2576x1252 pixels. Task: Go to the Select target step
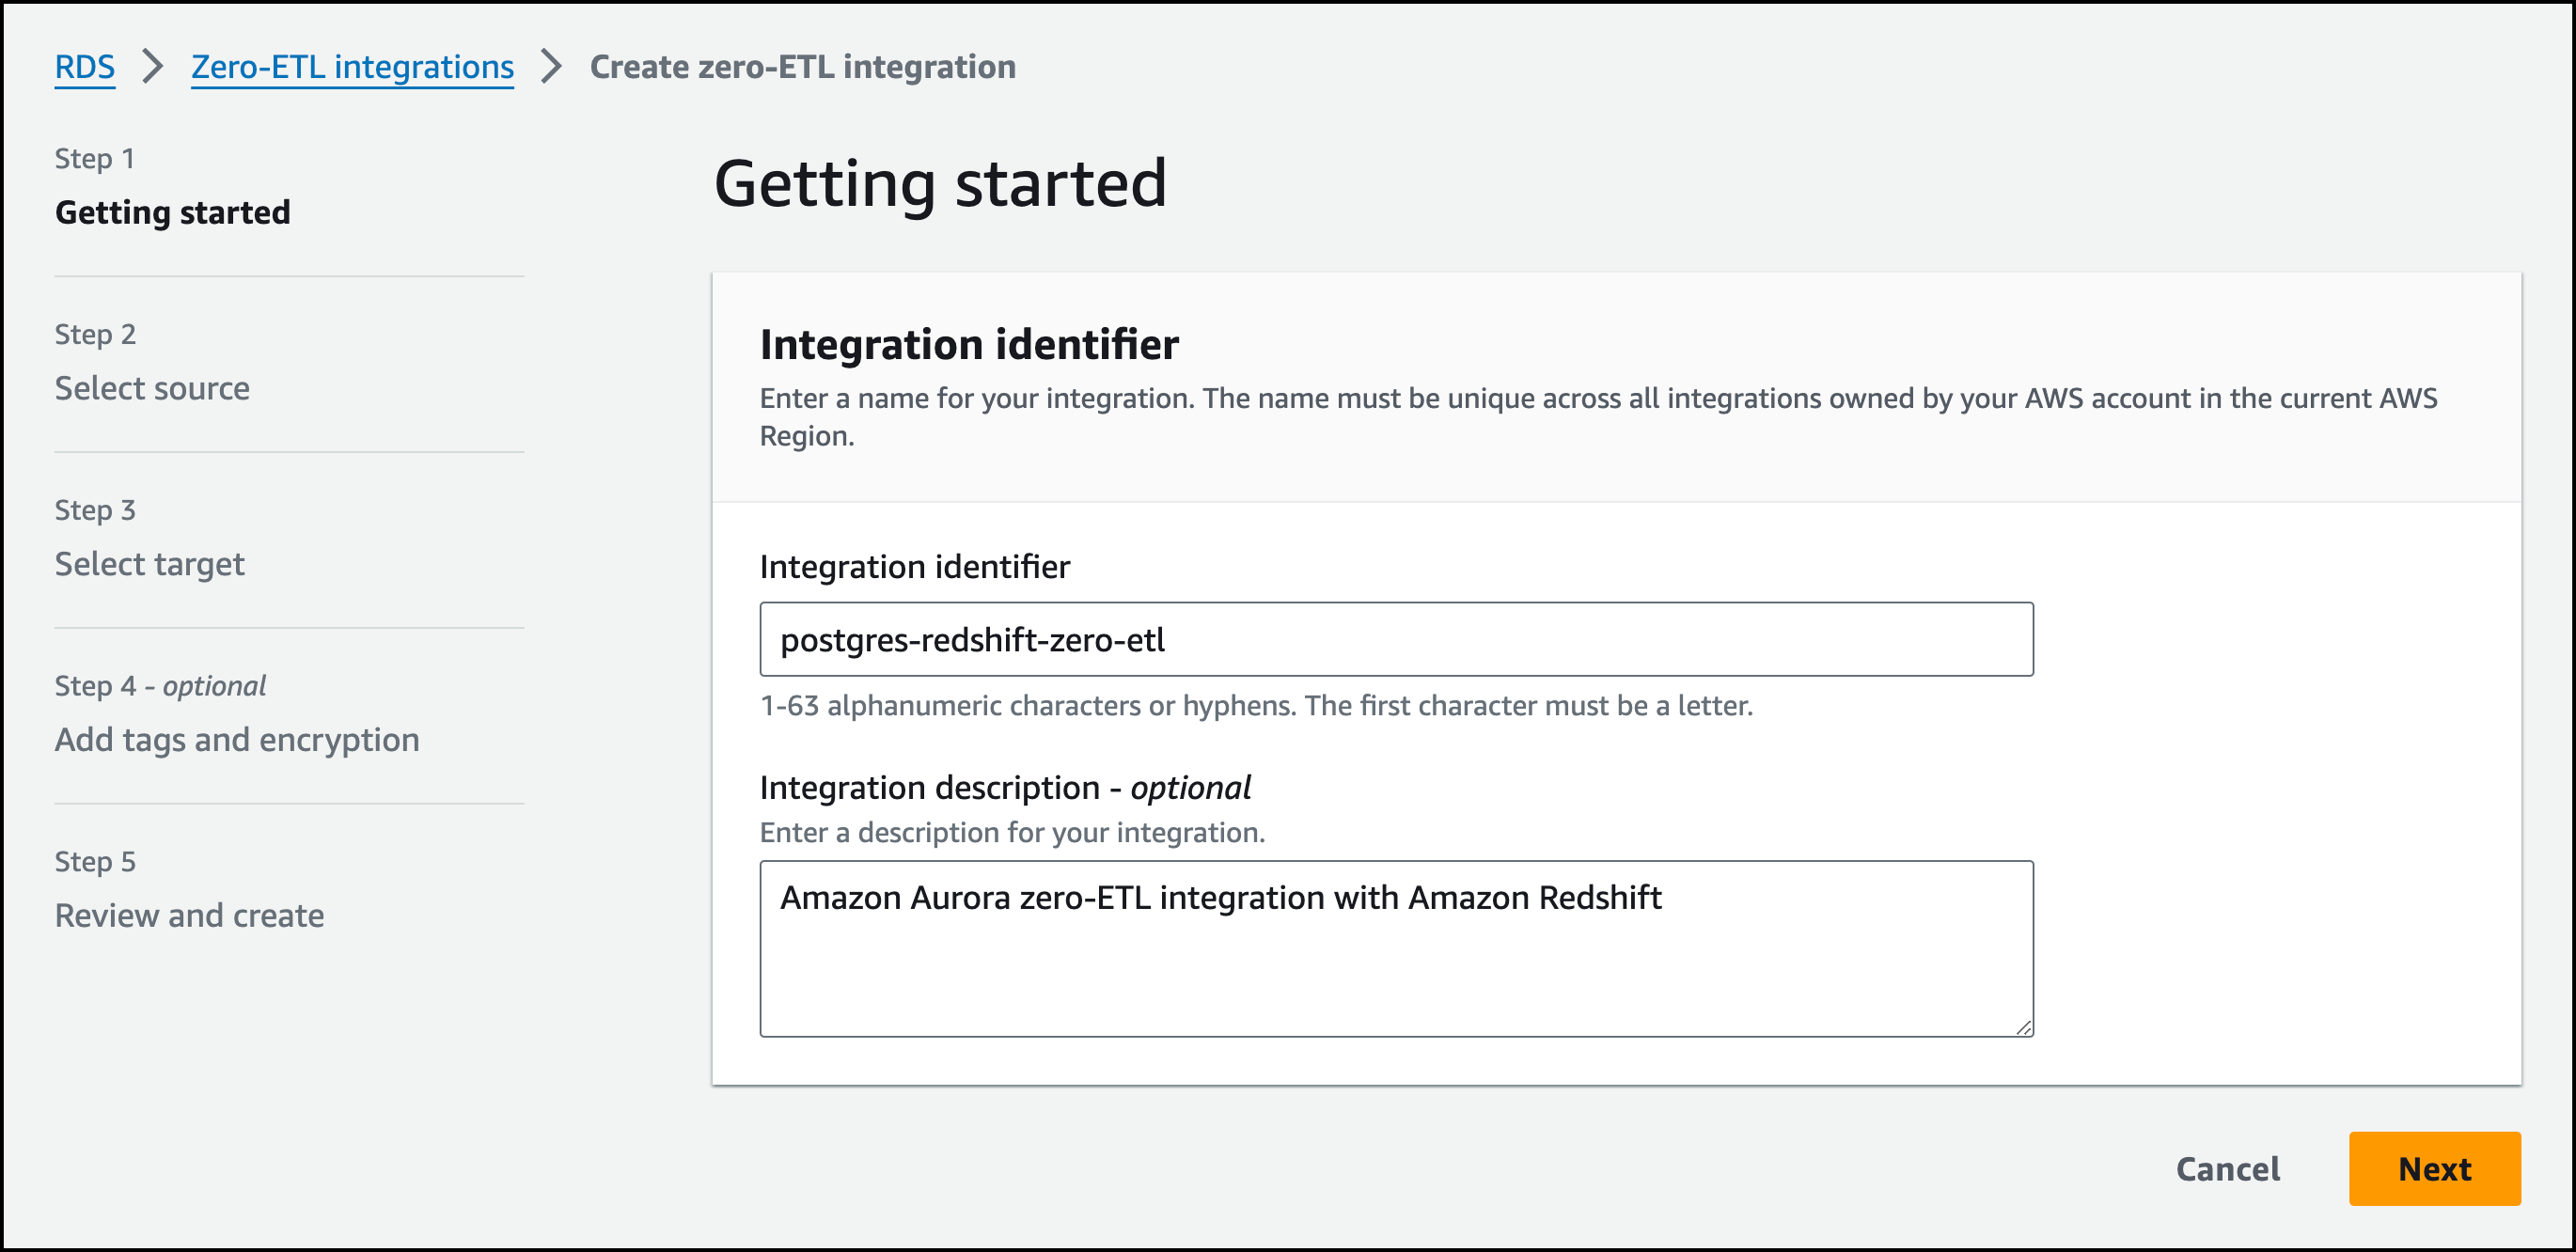[149, 564]
